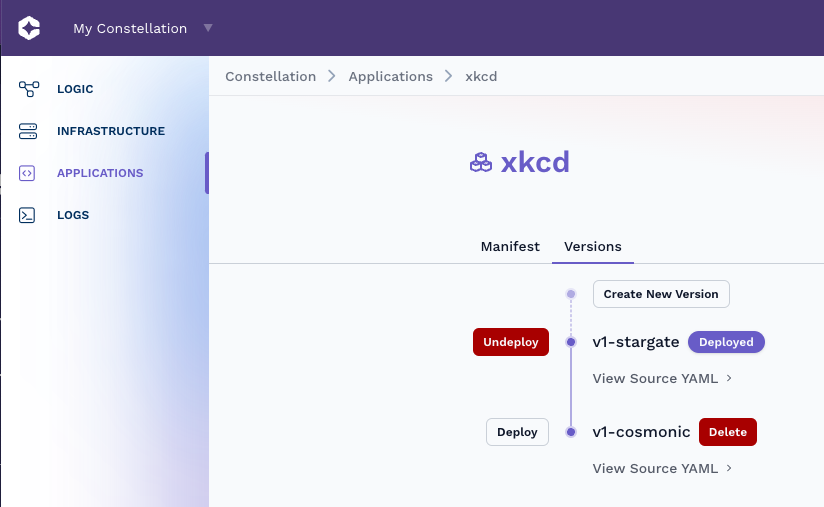View Source YAML for v1-stargate
The height and width of the screenshot is (507, 824).
(x=655, y=378)
